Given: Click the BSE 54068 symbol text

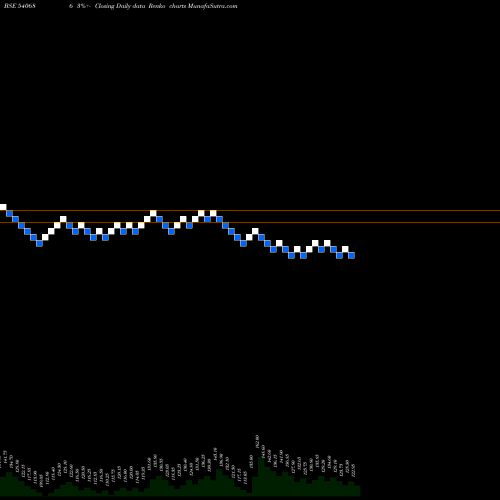Looking at the screenshot, I should (x=20, y=6).
